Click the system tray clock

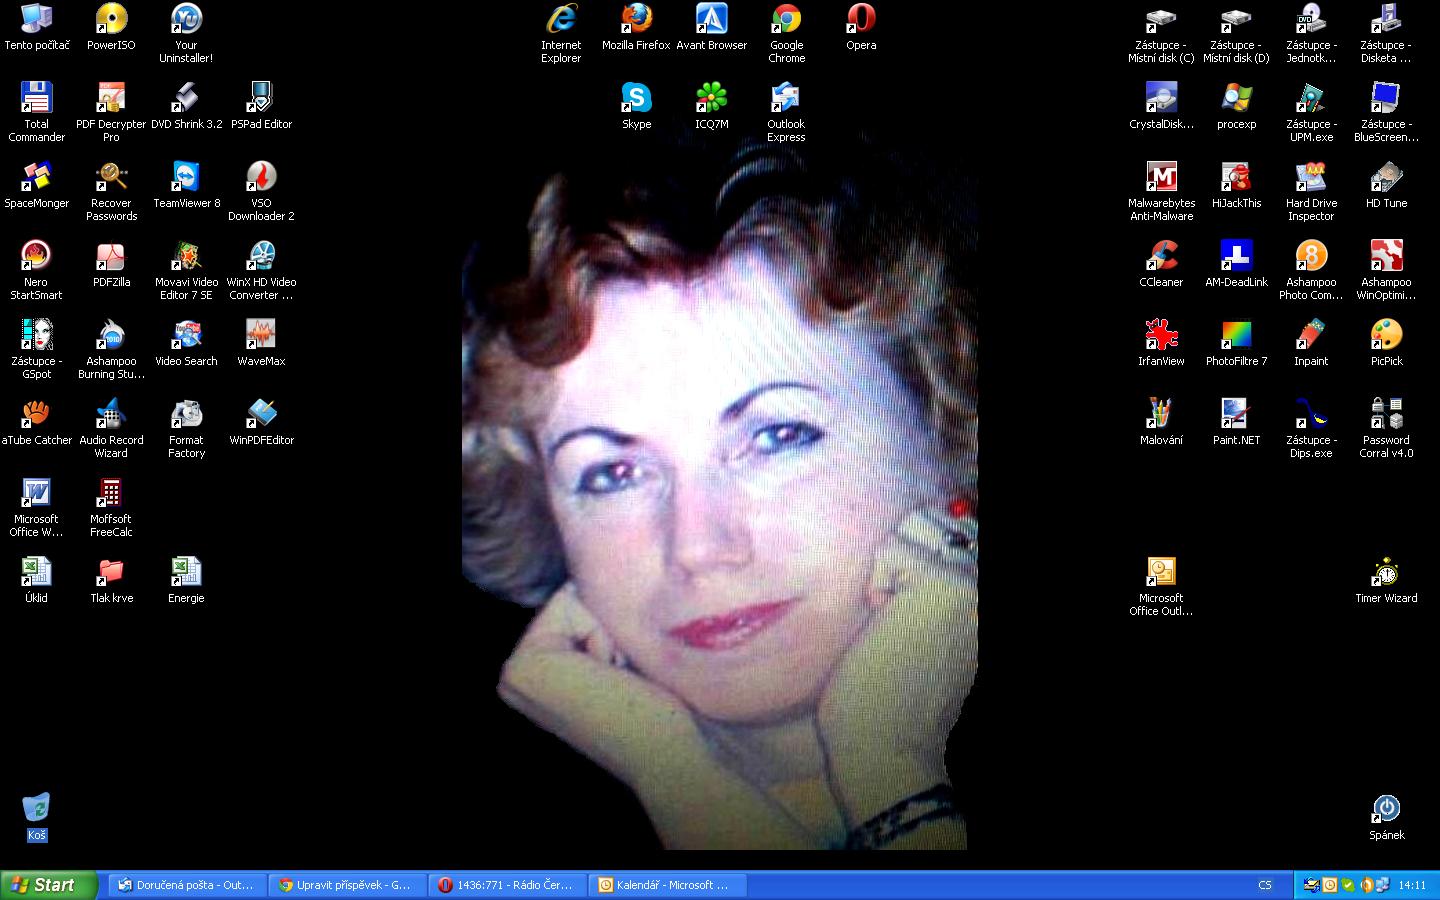pos(1412,885)
